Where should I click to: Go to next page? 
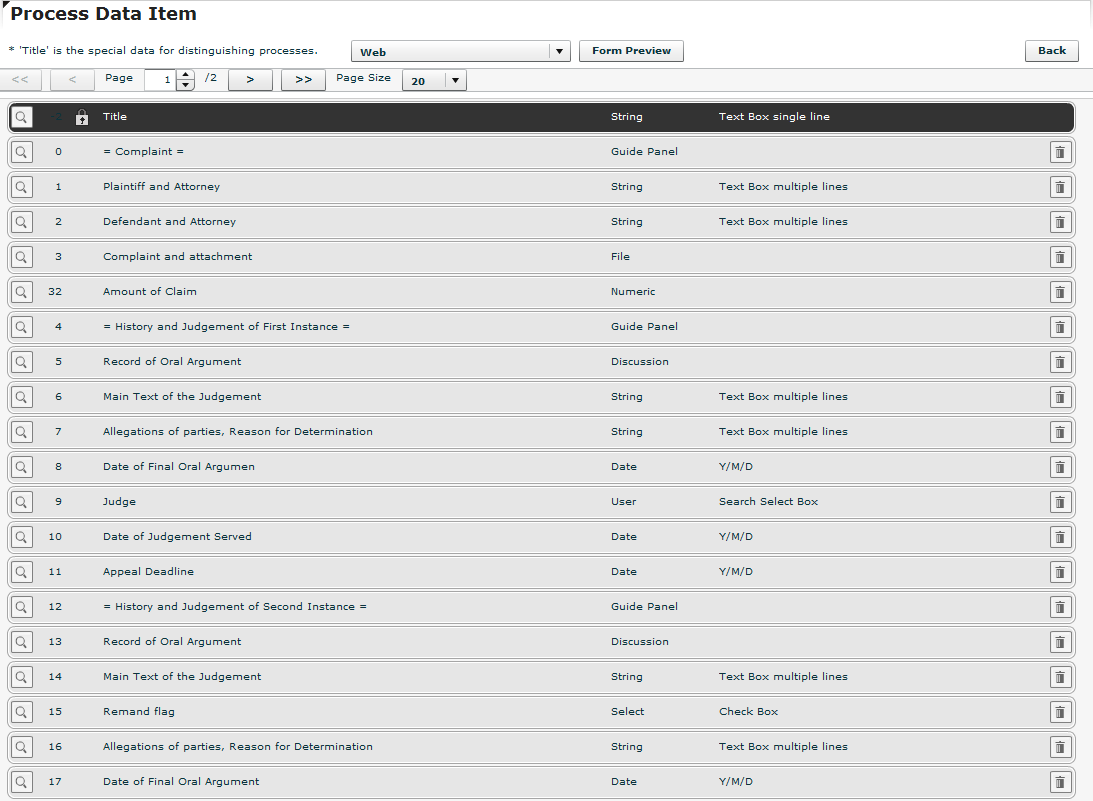point(250,80)
